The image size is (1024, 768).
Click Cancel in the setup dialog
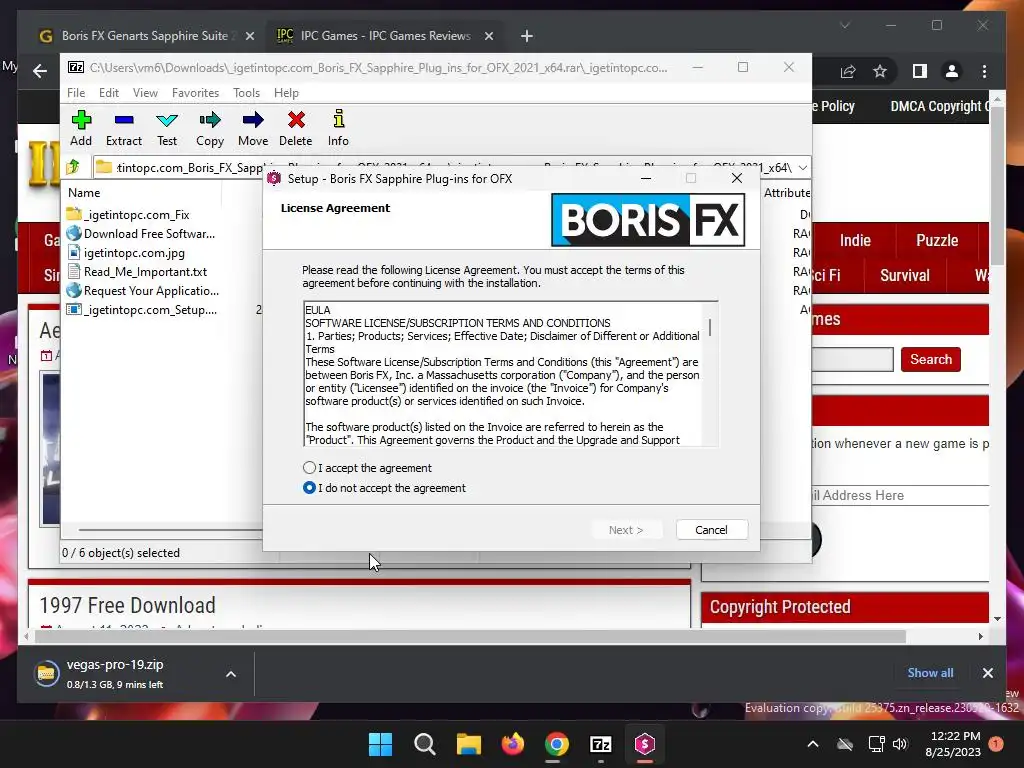(x=711, y=530)
